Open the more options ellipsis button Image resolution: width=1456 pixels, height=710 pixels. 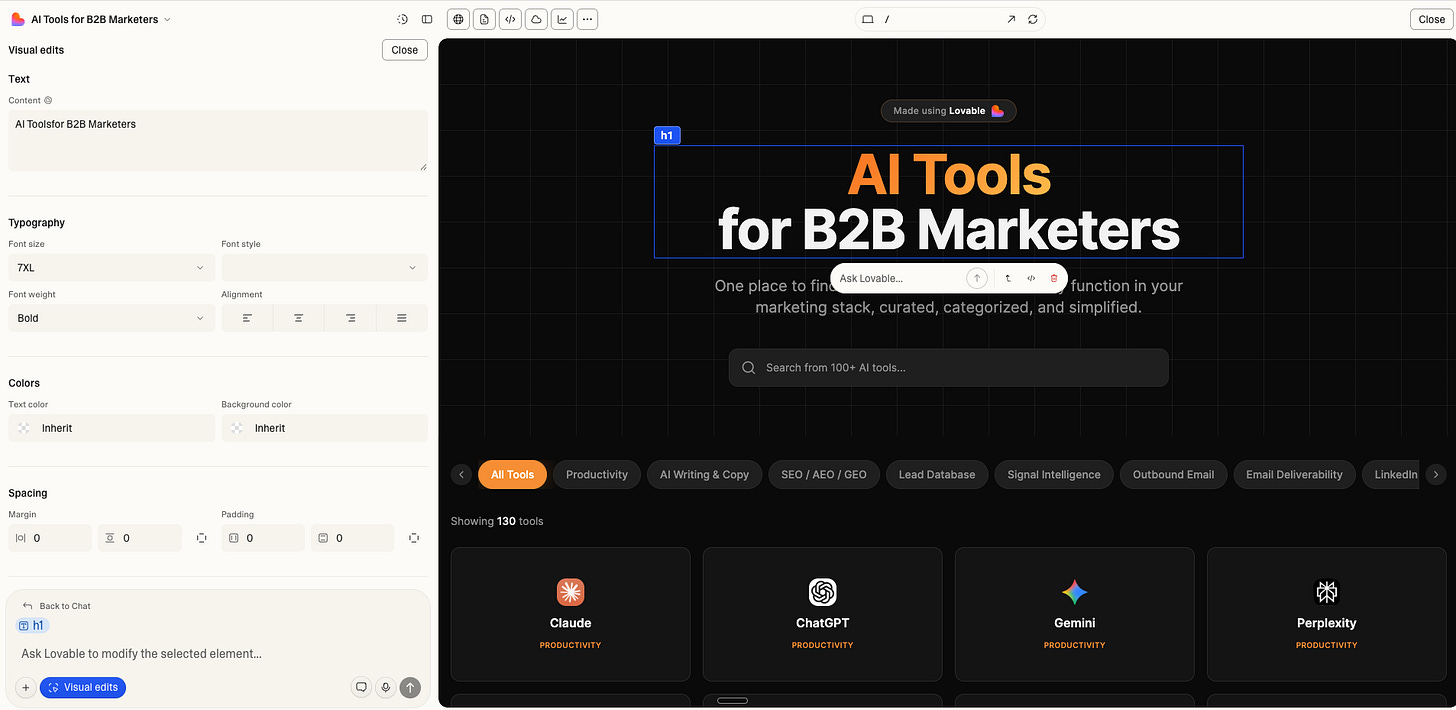(x=588, y=19)
